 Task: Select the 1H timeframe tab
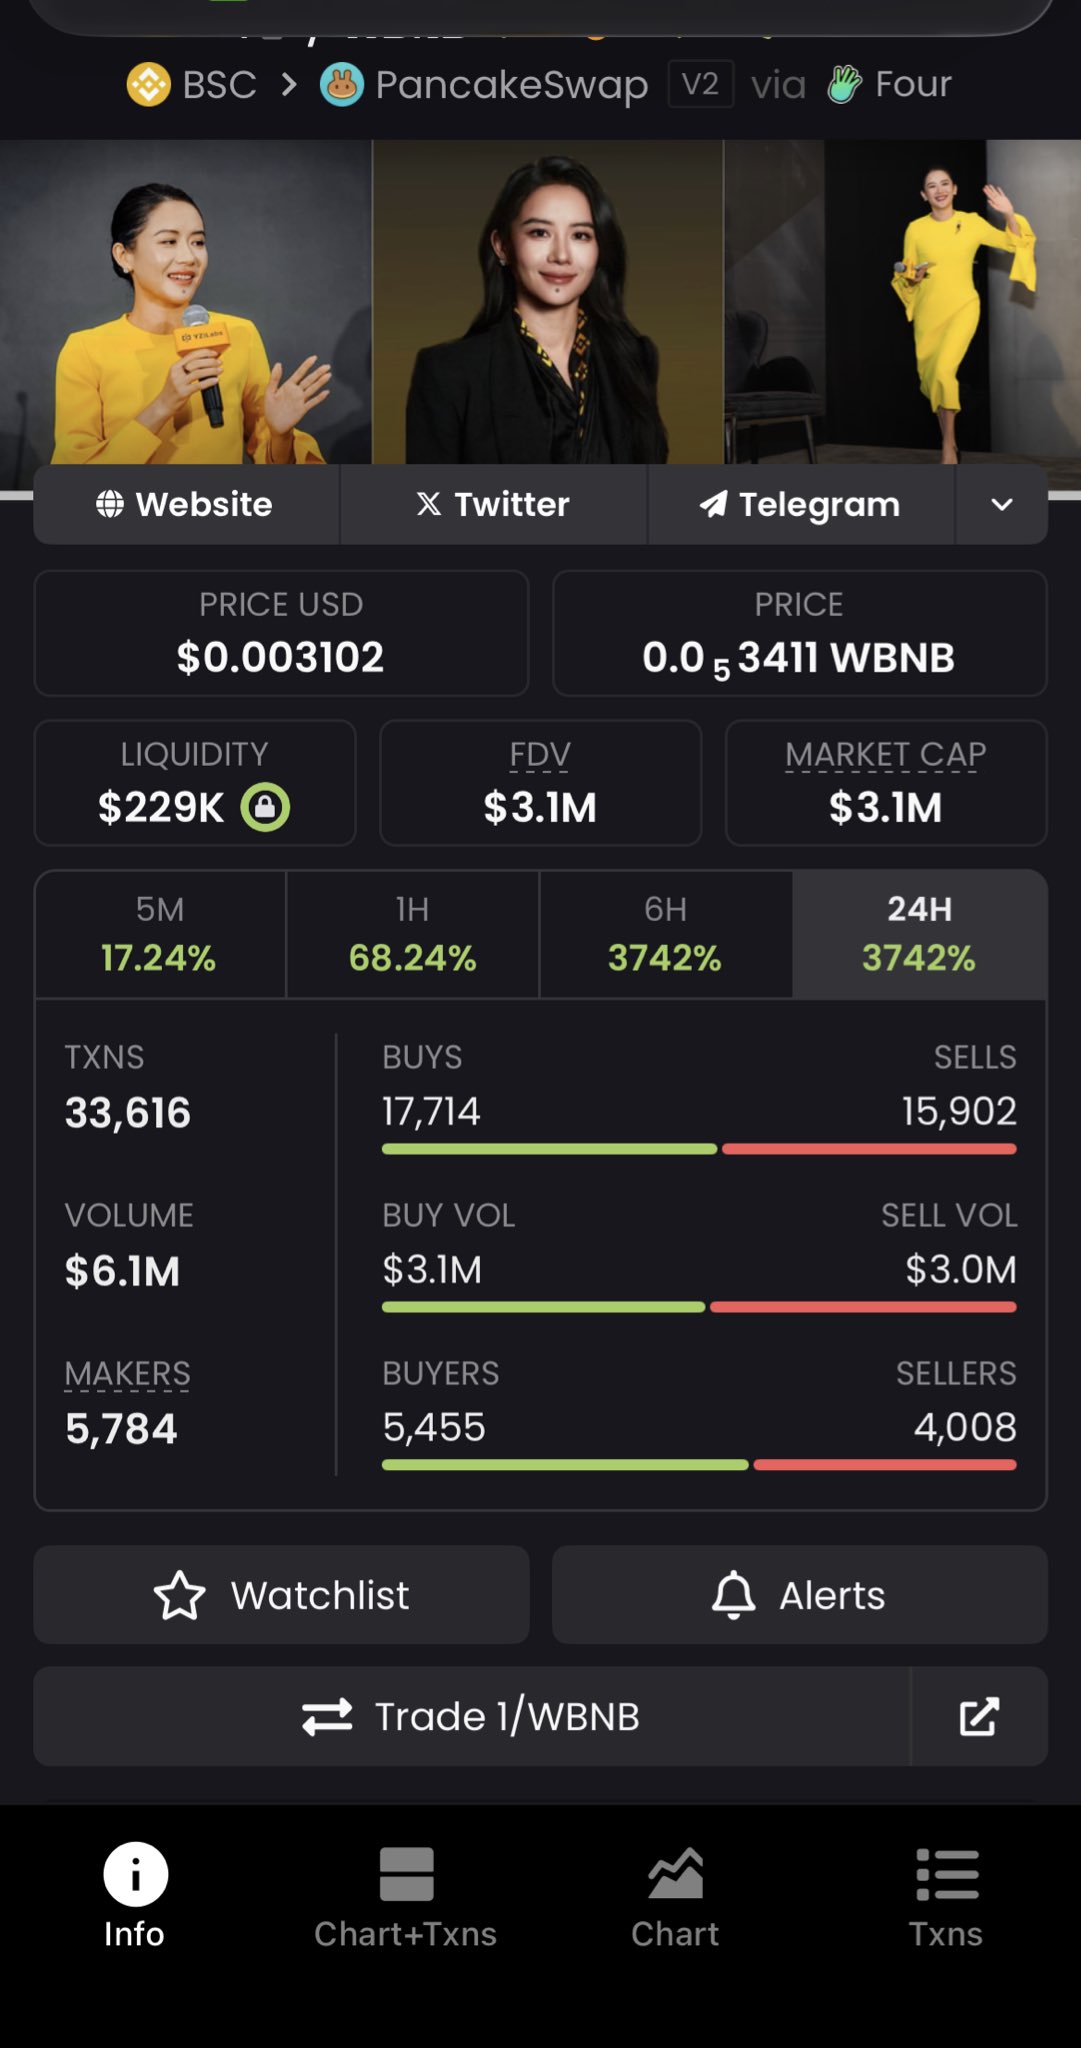pos(412,935)
